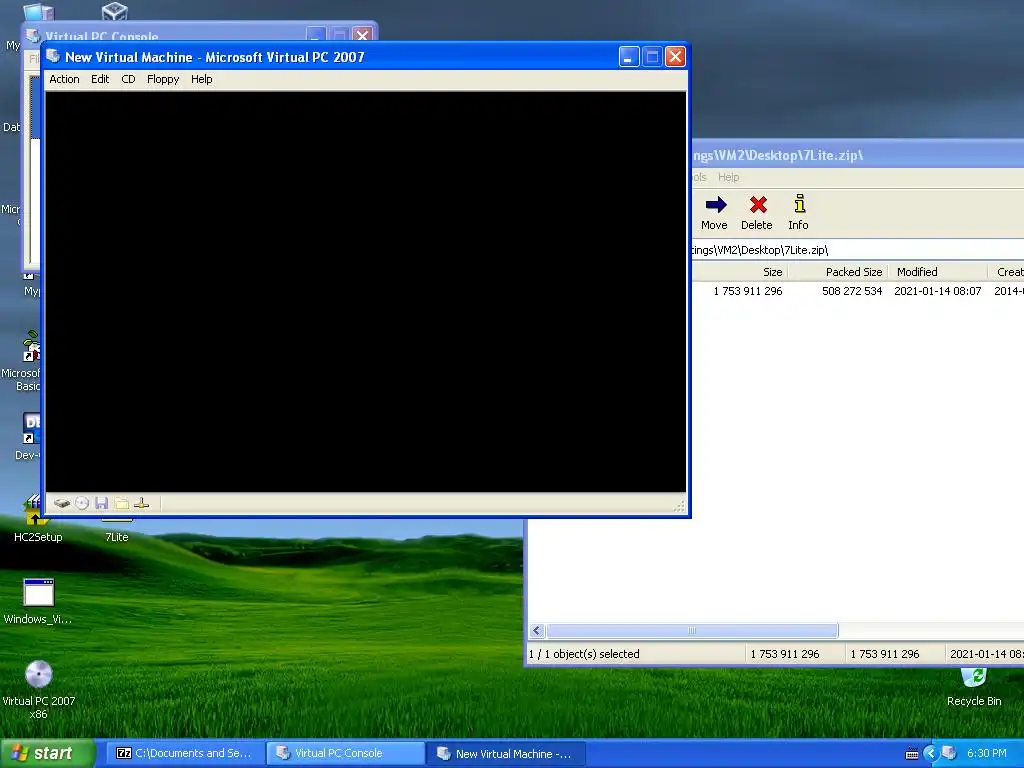1024x768 pixels.
Task: Click the Move arrow icon in 7-Zip
Action: click(716, 204)
